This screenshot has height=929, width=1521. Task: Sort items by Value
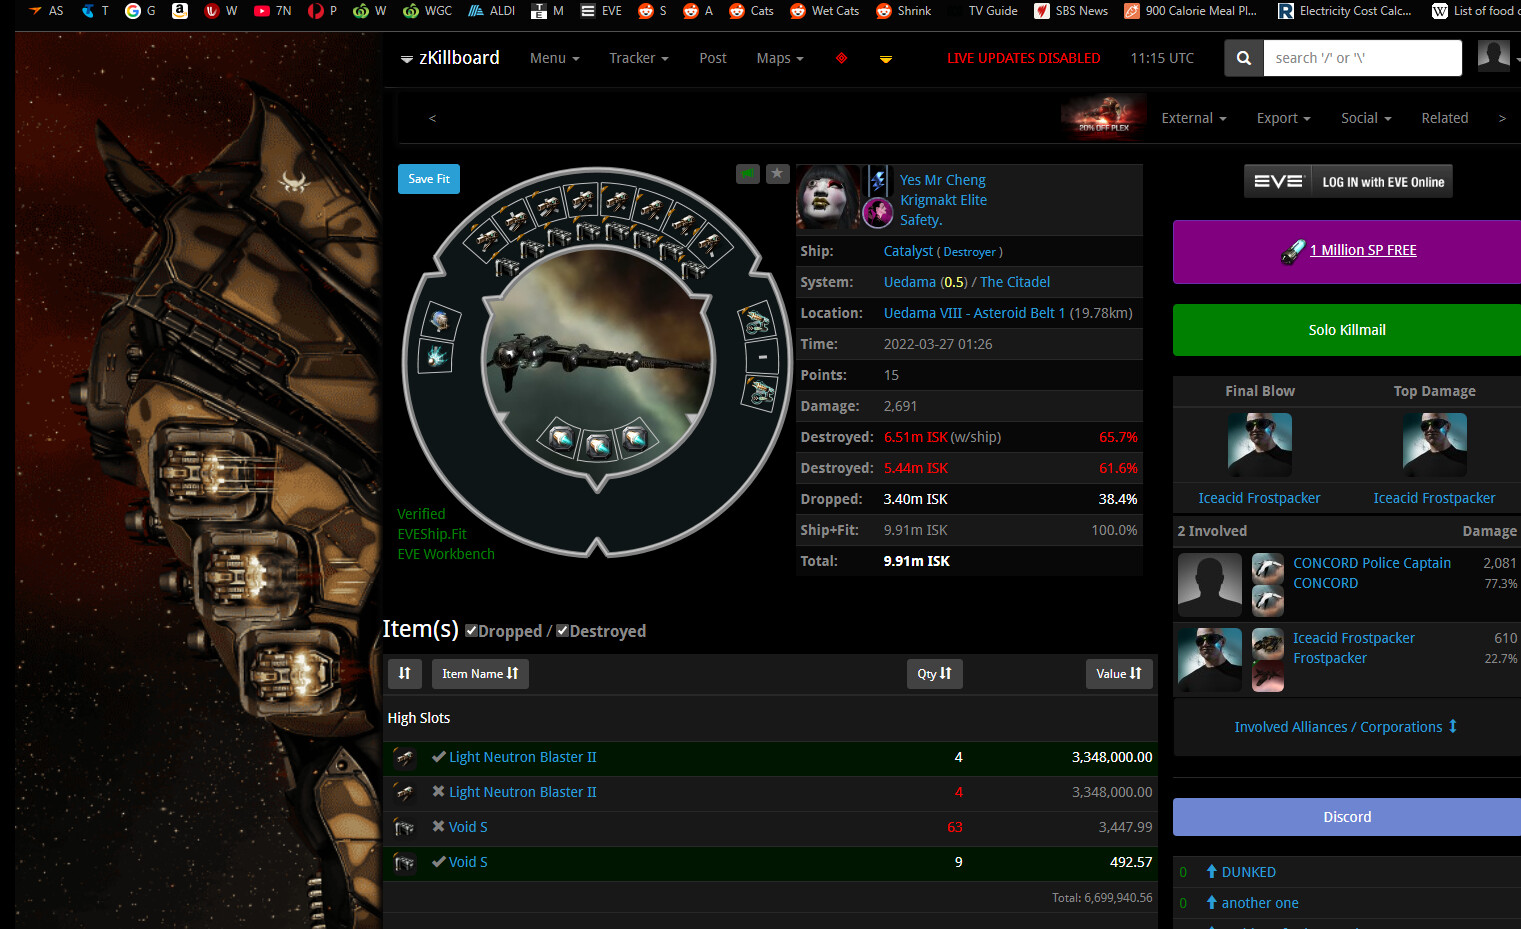tap(1119, 673)
